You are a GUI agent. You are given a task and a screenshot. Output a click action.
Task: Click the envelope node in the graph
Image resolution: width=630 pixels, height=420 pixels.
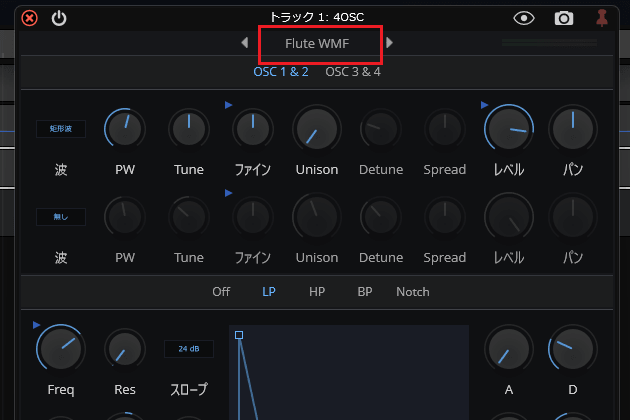click(x=239, y=335)
